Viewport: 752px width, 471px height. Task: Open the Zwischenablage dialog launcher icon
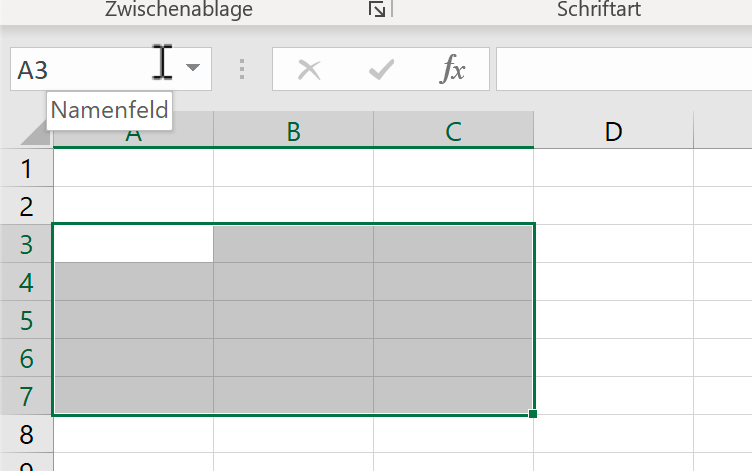click(x=377, y=9)
